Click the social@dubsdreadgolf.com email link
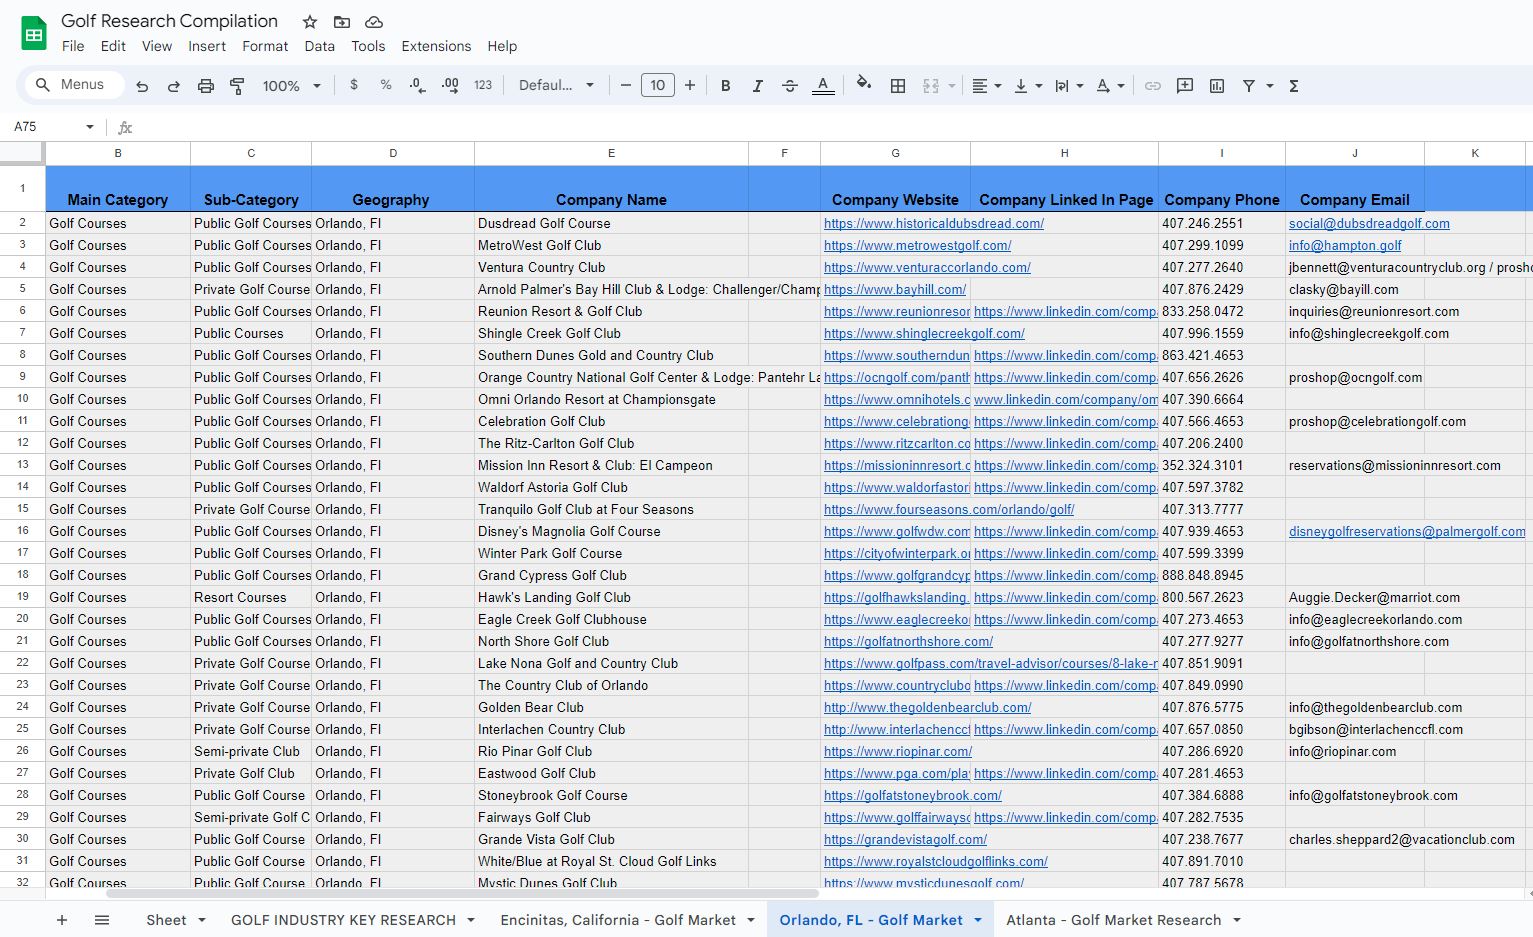 point(1369,224)
